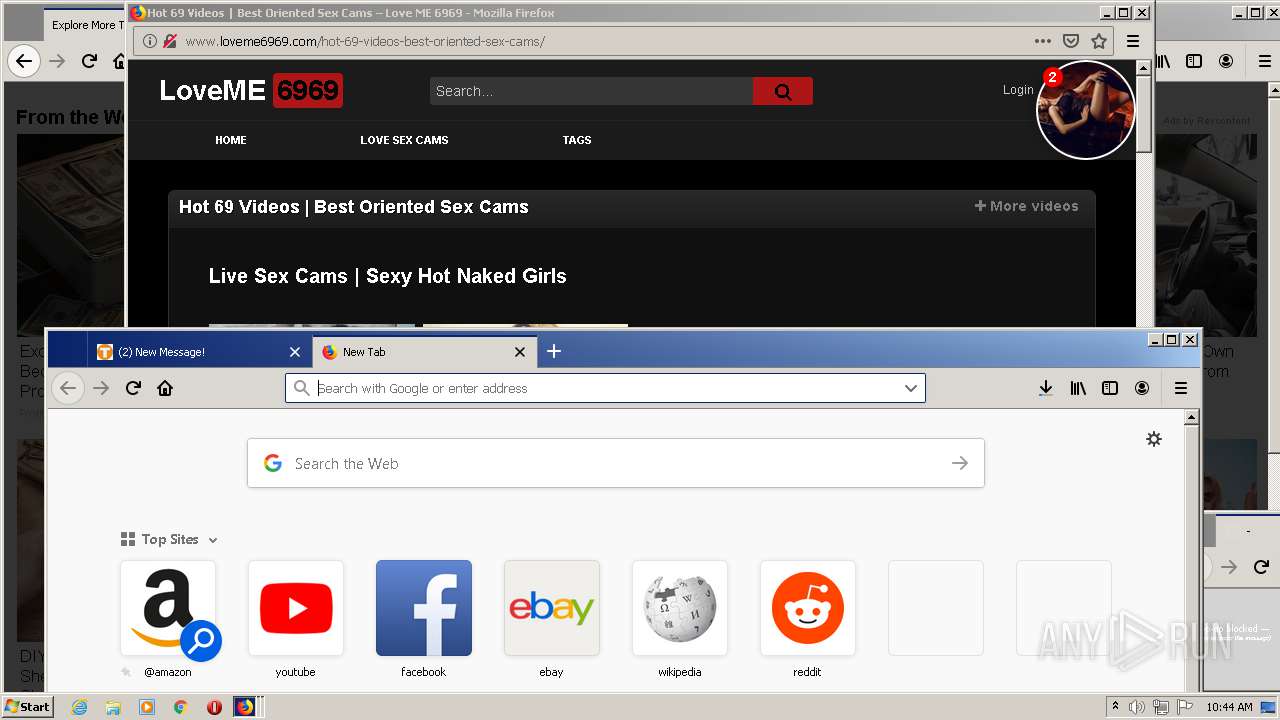Open hamburger menu in background Firefox window

tap(1265, 61)
